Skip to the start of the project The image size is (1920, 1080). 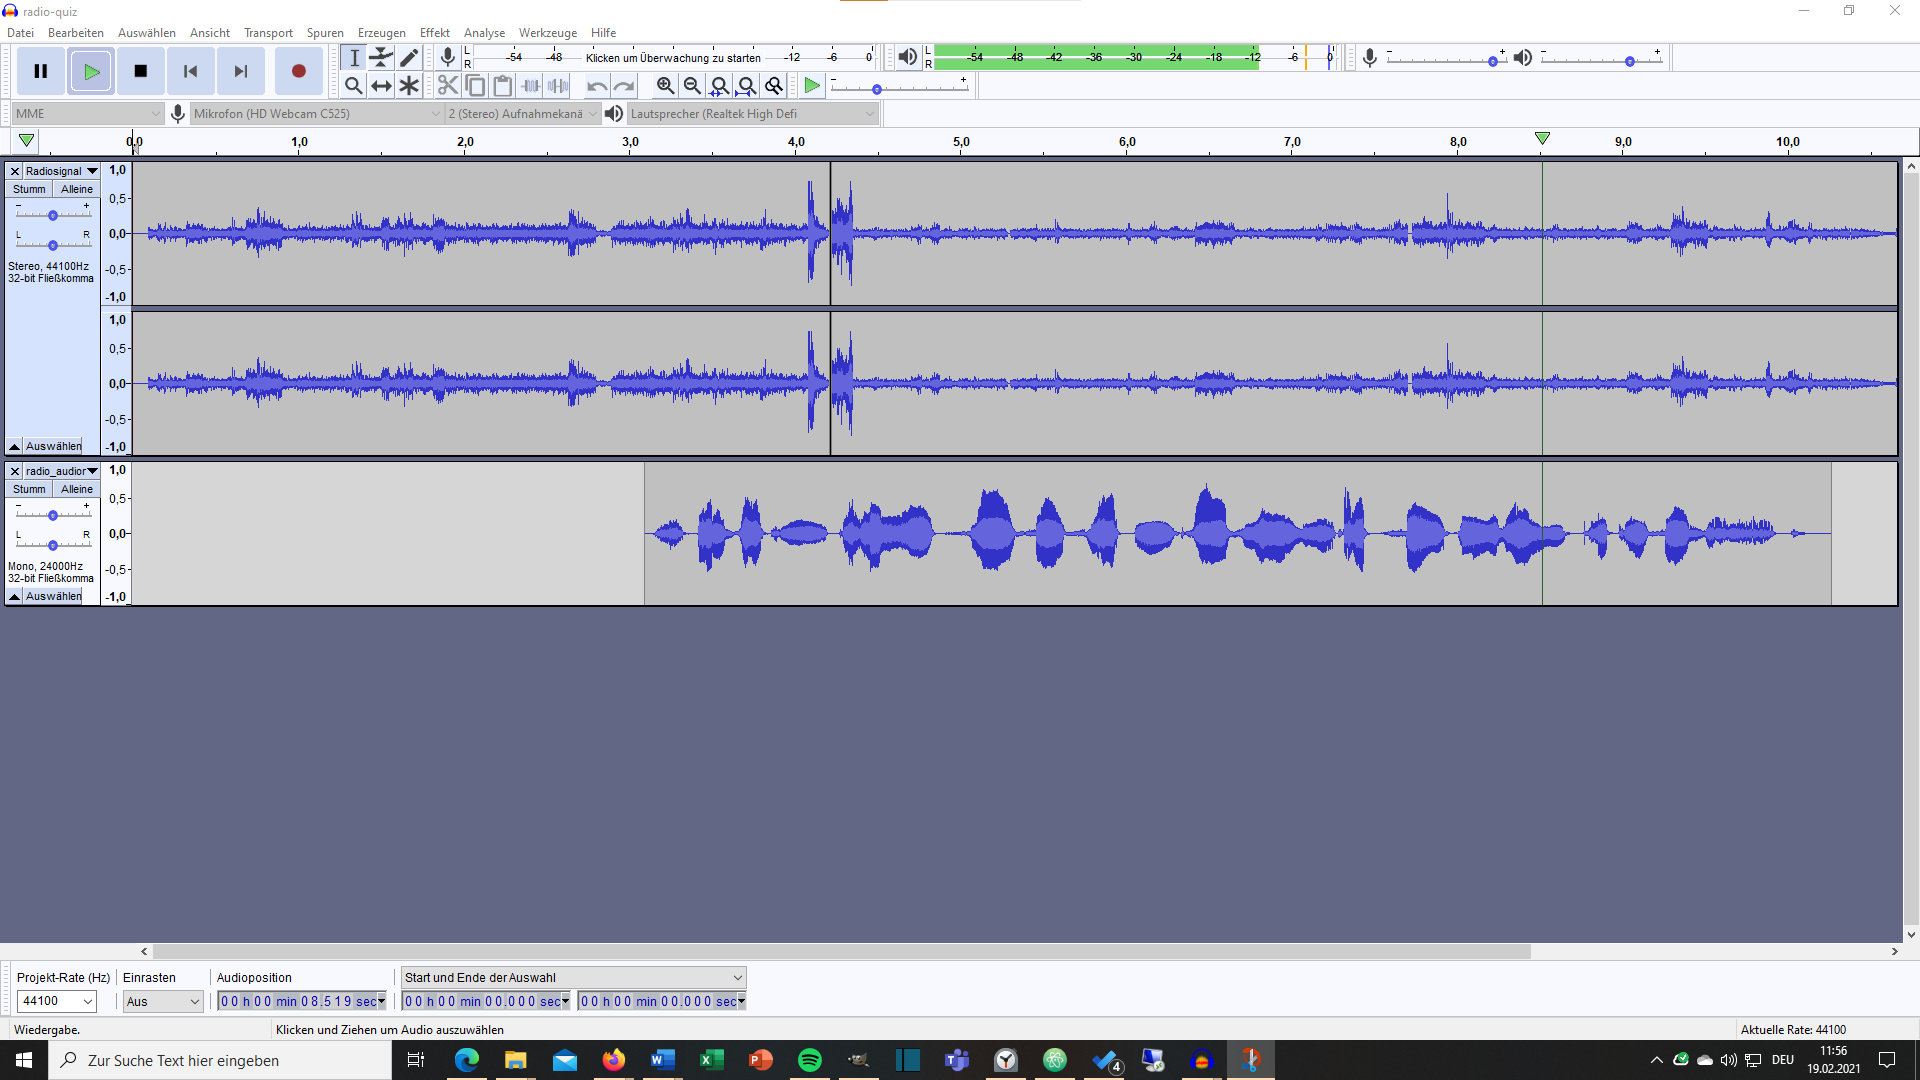point(191,71)
